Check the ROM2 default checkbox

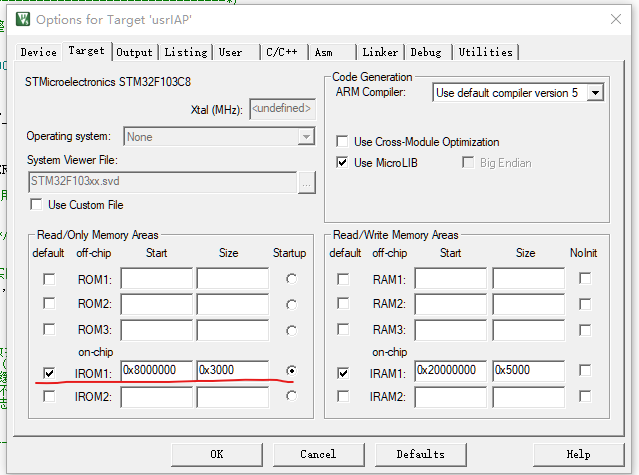tap(49, 303)
